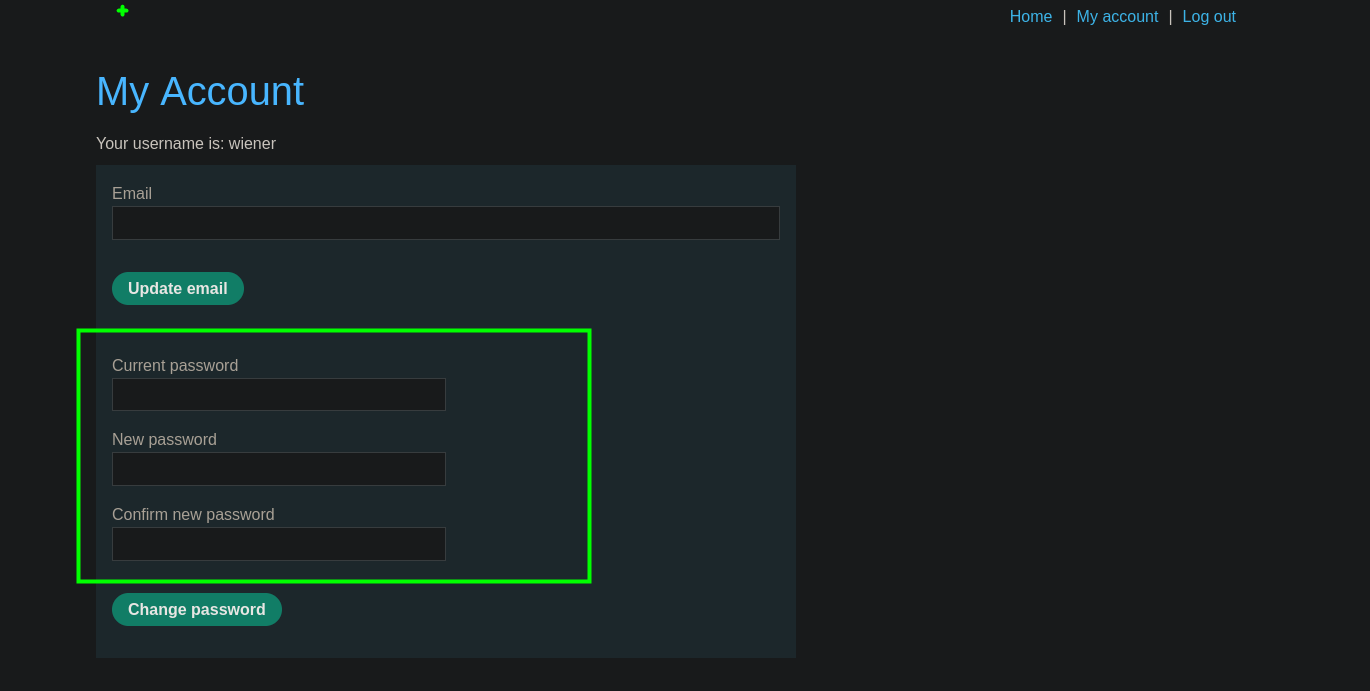Open the My account link
The height and width of the screenshot is (691, 1370).
(1117, 17)
